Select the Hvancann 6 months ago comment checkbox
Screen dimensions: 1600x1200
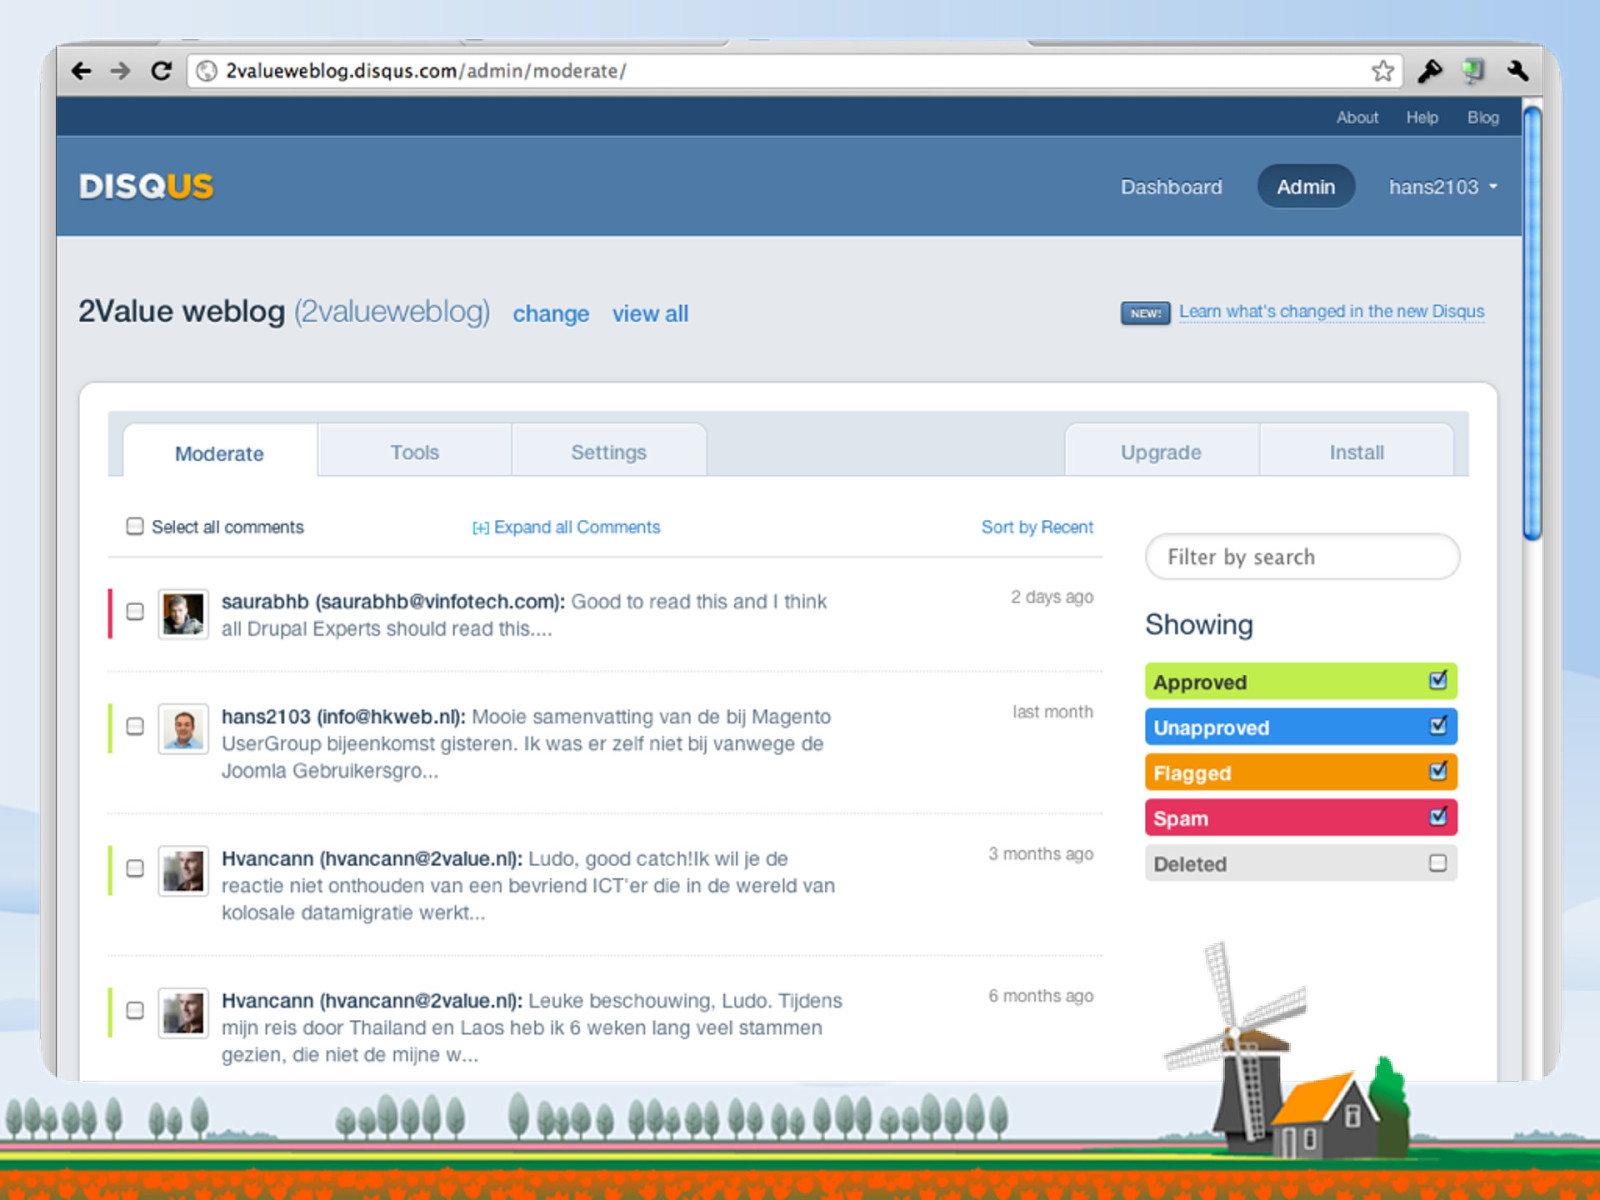[x=135, y=1010]
